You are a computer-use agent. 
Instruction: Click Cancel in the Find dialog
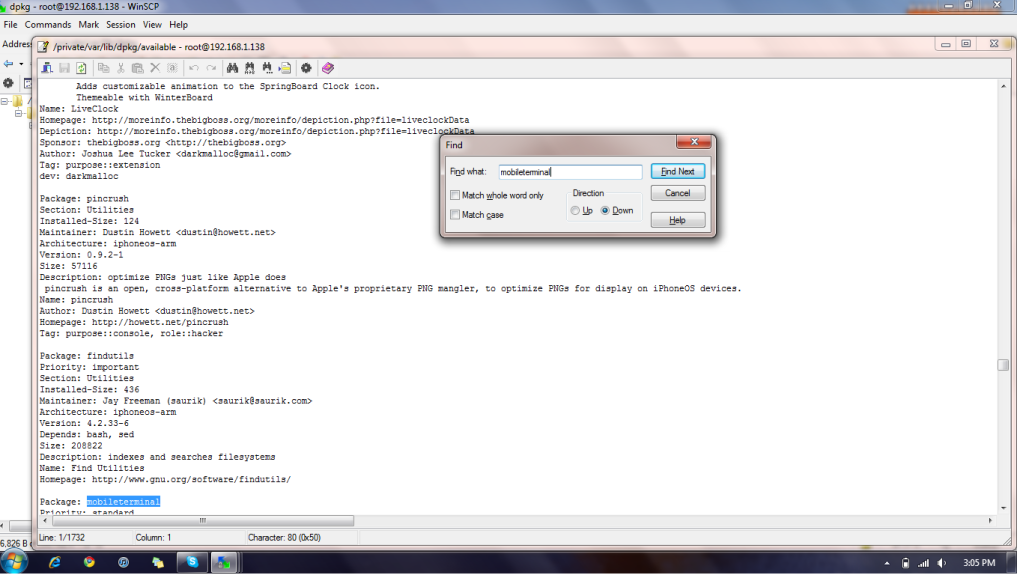point(677,193)
